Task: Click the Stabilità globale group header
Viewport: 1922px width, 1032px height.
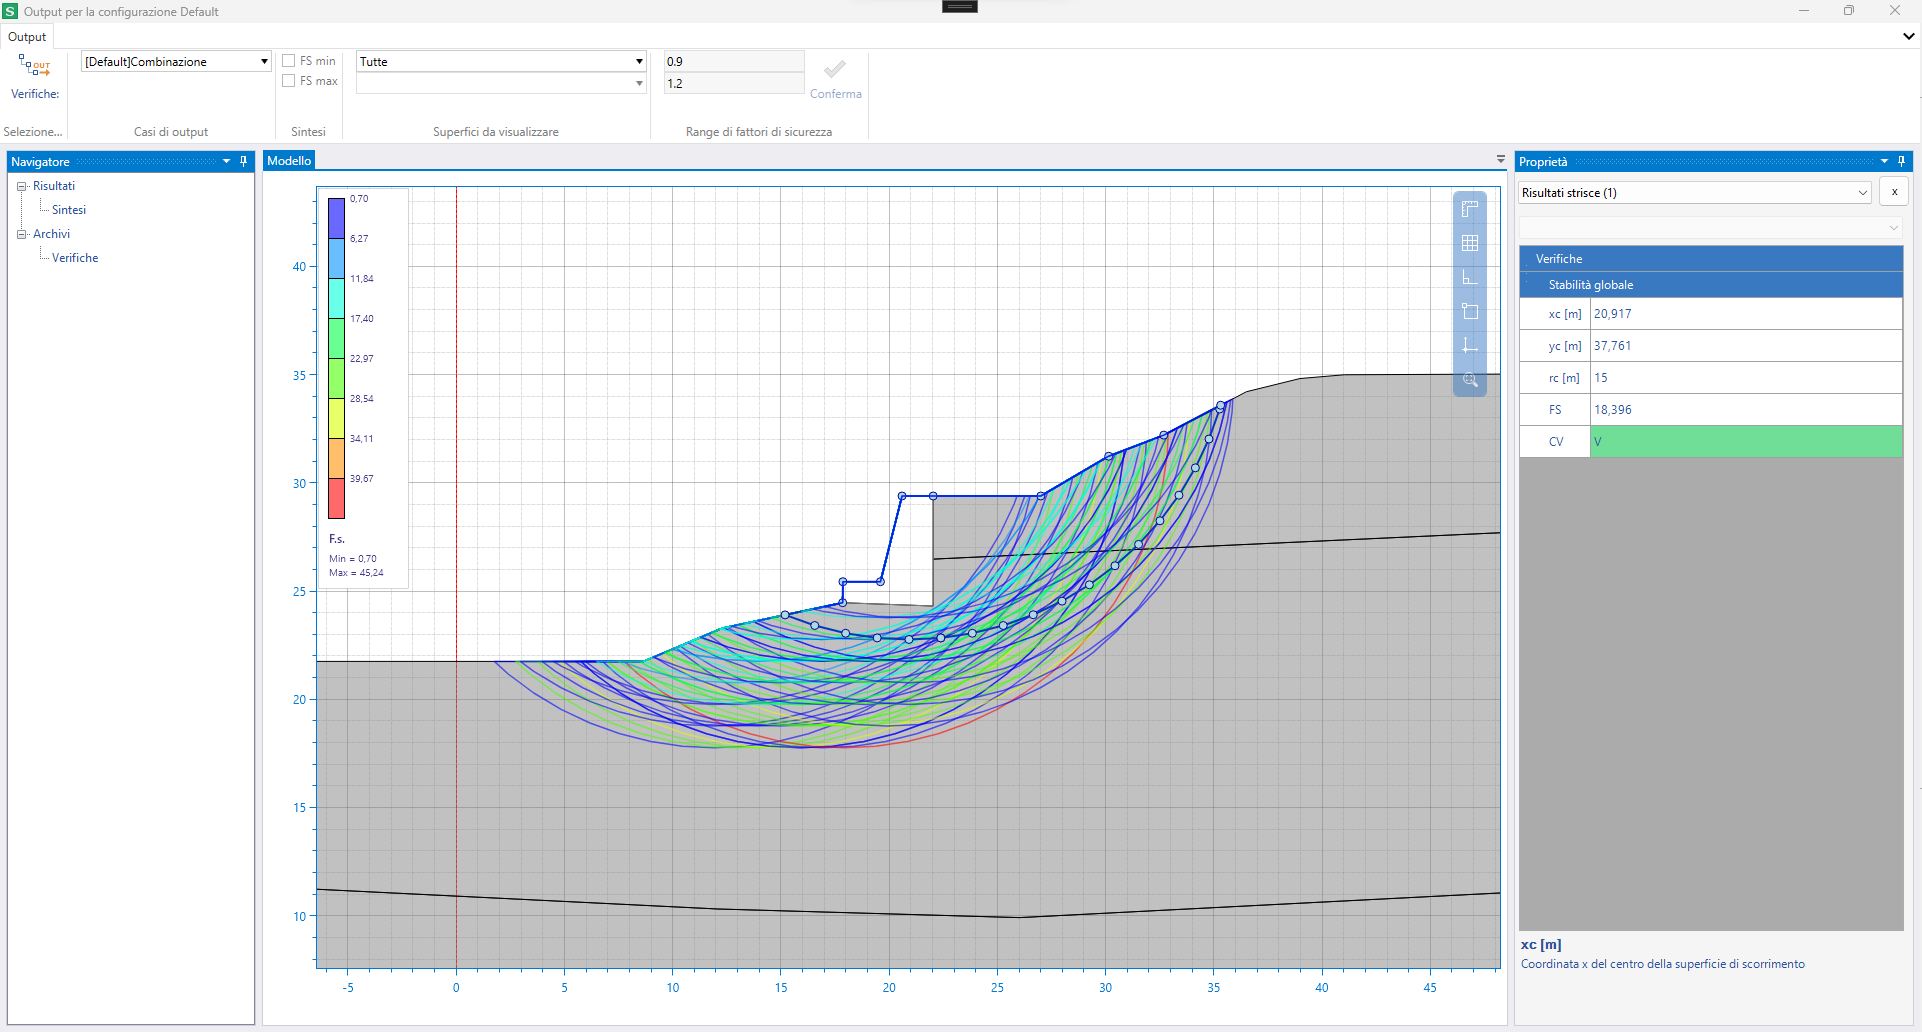Action: click(1710, 285)
